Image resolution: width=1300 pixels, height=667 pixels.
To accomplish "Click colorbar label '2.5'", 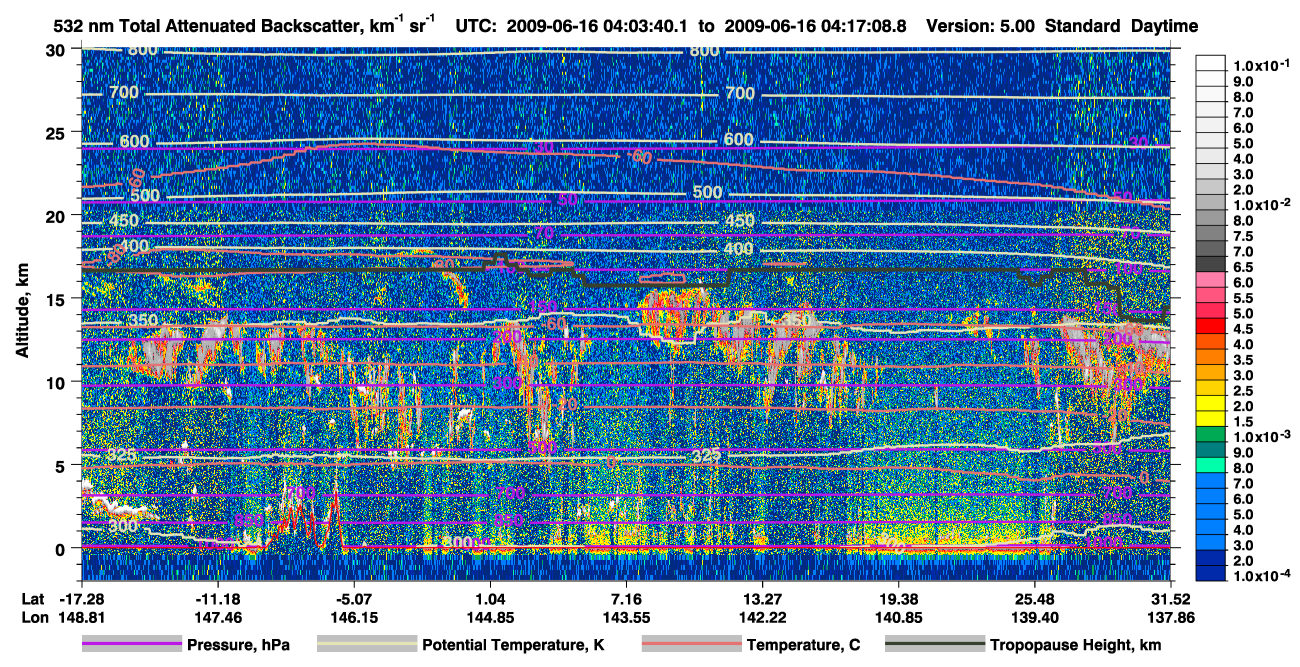I will (x=1242, y=391).
